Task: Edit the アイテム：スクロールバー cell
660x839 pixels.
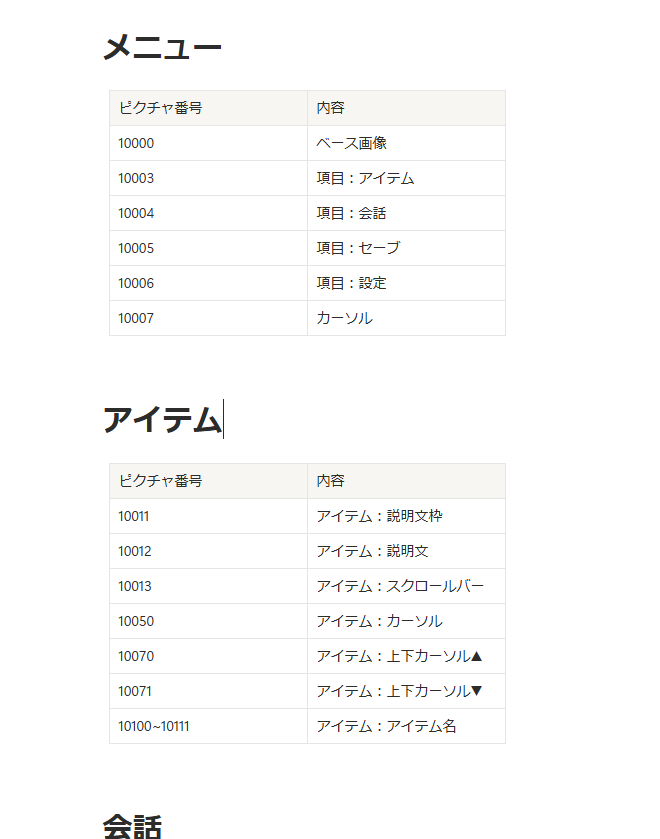Action: coord(406,586)
